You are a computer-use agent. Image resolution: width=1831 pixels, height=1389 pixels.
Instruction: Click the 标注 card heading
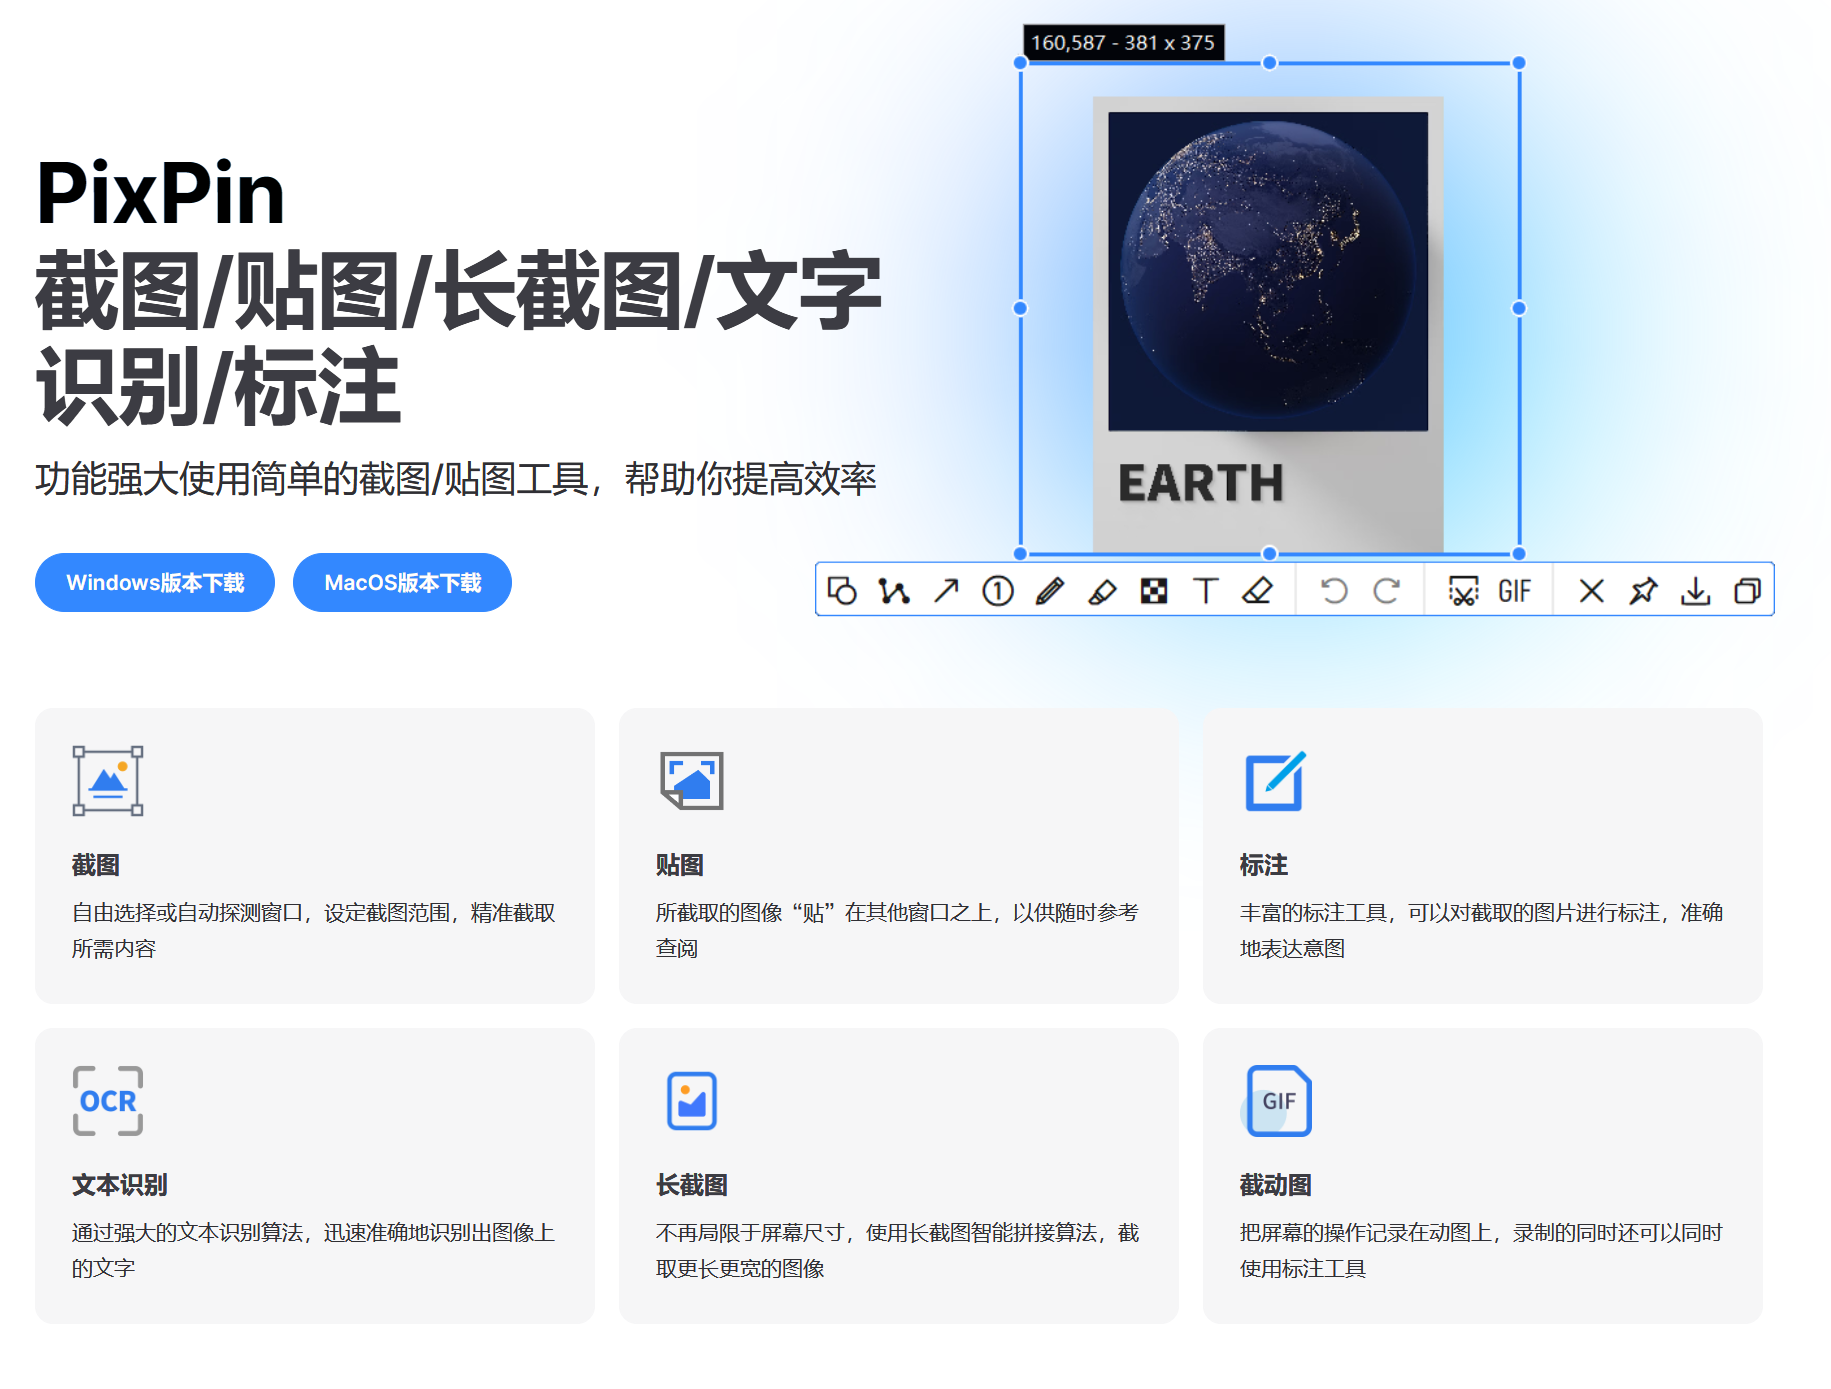click(x=1264, y=865)
